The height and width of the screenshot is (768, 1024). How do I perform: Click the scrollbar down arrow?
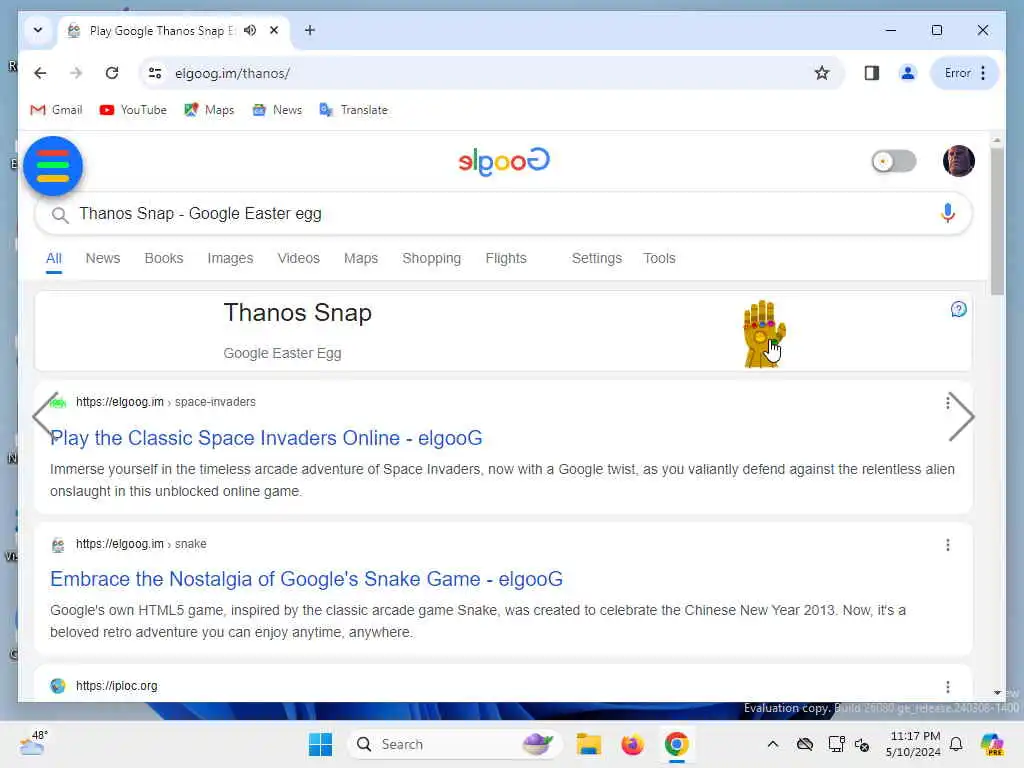tap(997, 693)
